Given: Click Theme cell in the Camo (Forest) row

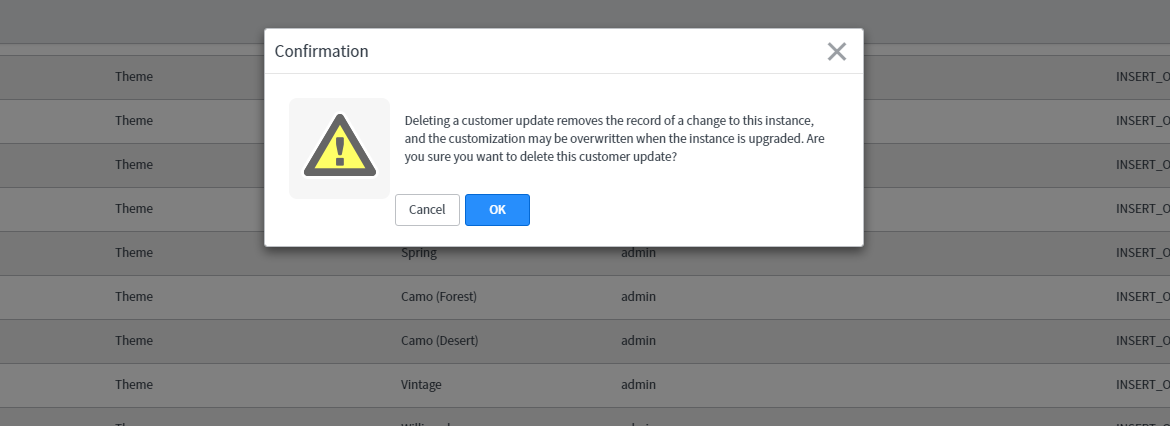Looking at the screenshot, I should click(x=134, y=297).
